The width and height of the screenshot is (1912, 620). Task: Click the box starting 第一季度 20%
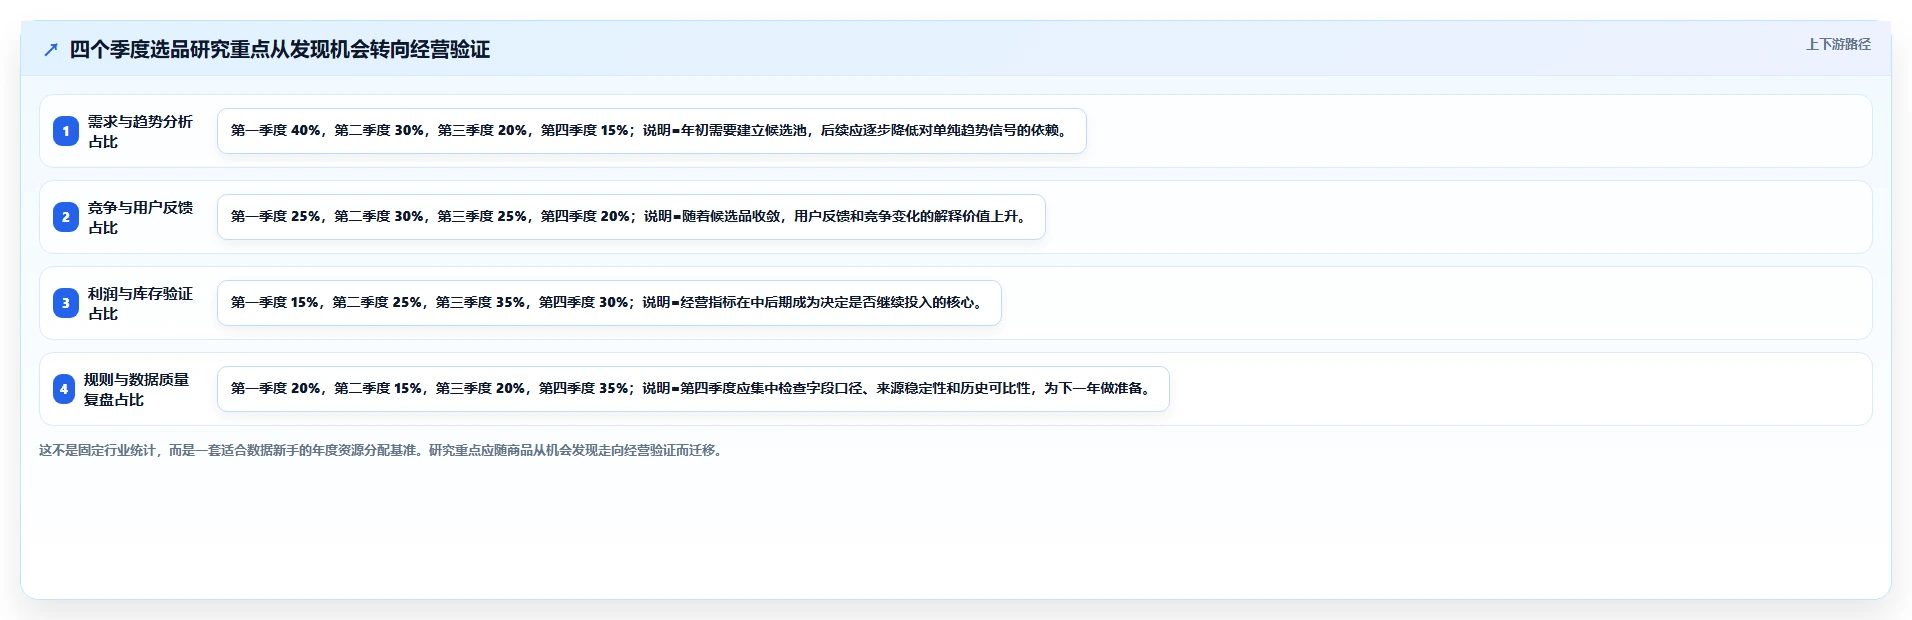click(693, 389)
